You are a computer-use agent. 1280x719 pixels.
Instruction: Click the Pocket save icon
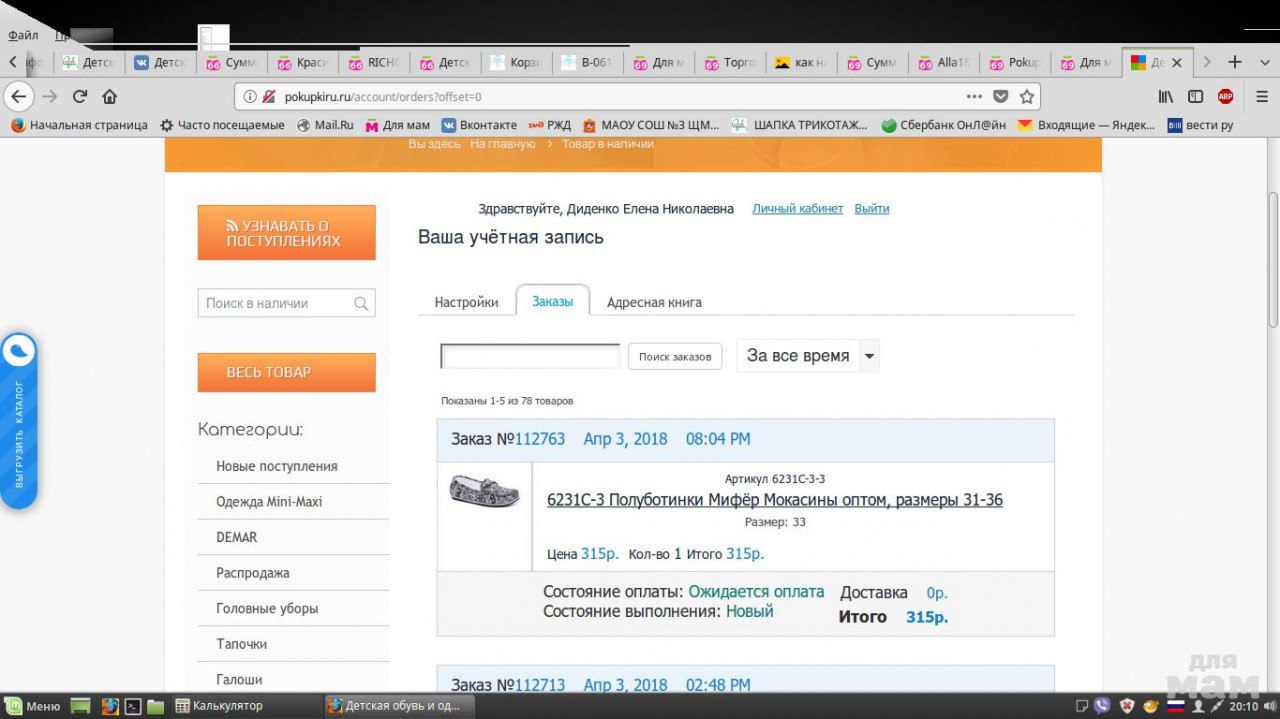point(1001,97)
